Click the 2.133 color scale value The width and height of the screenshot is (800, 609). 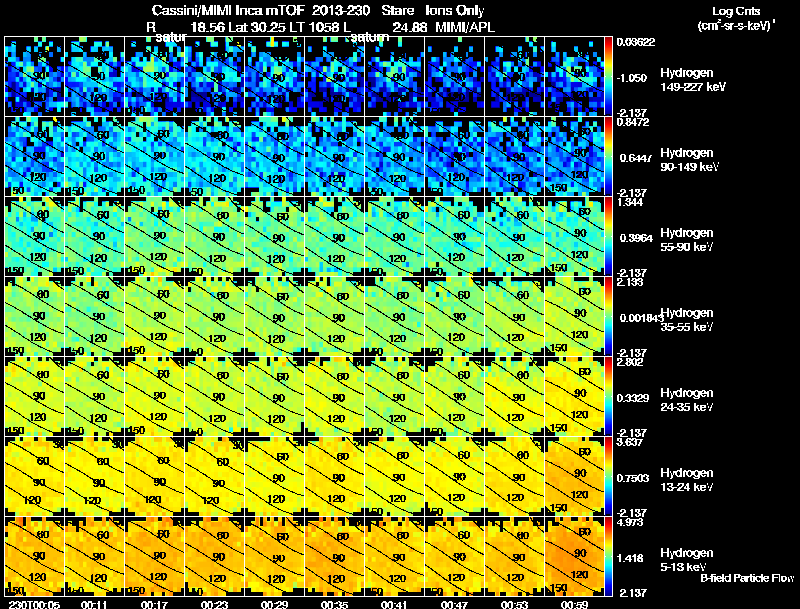(x=630, y=282)
